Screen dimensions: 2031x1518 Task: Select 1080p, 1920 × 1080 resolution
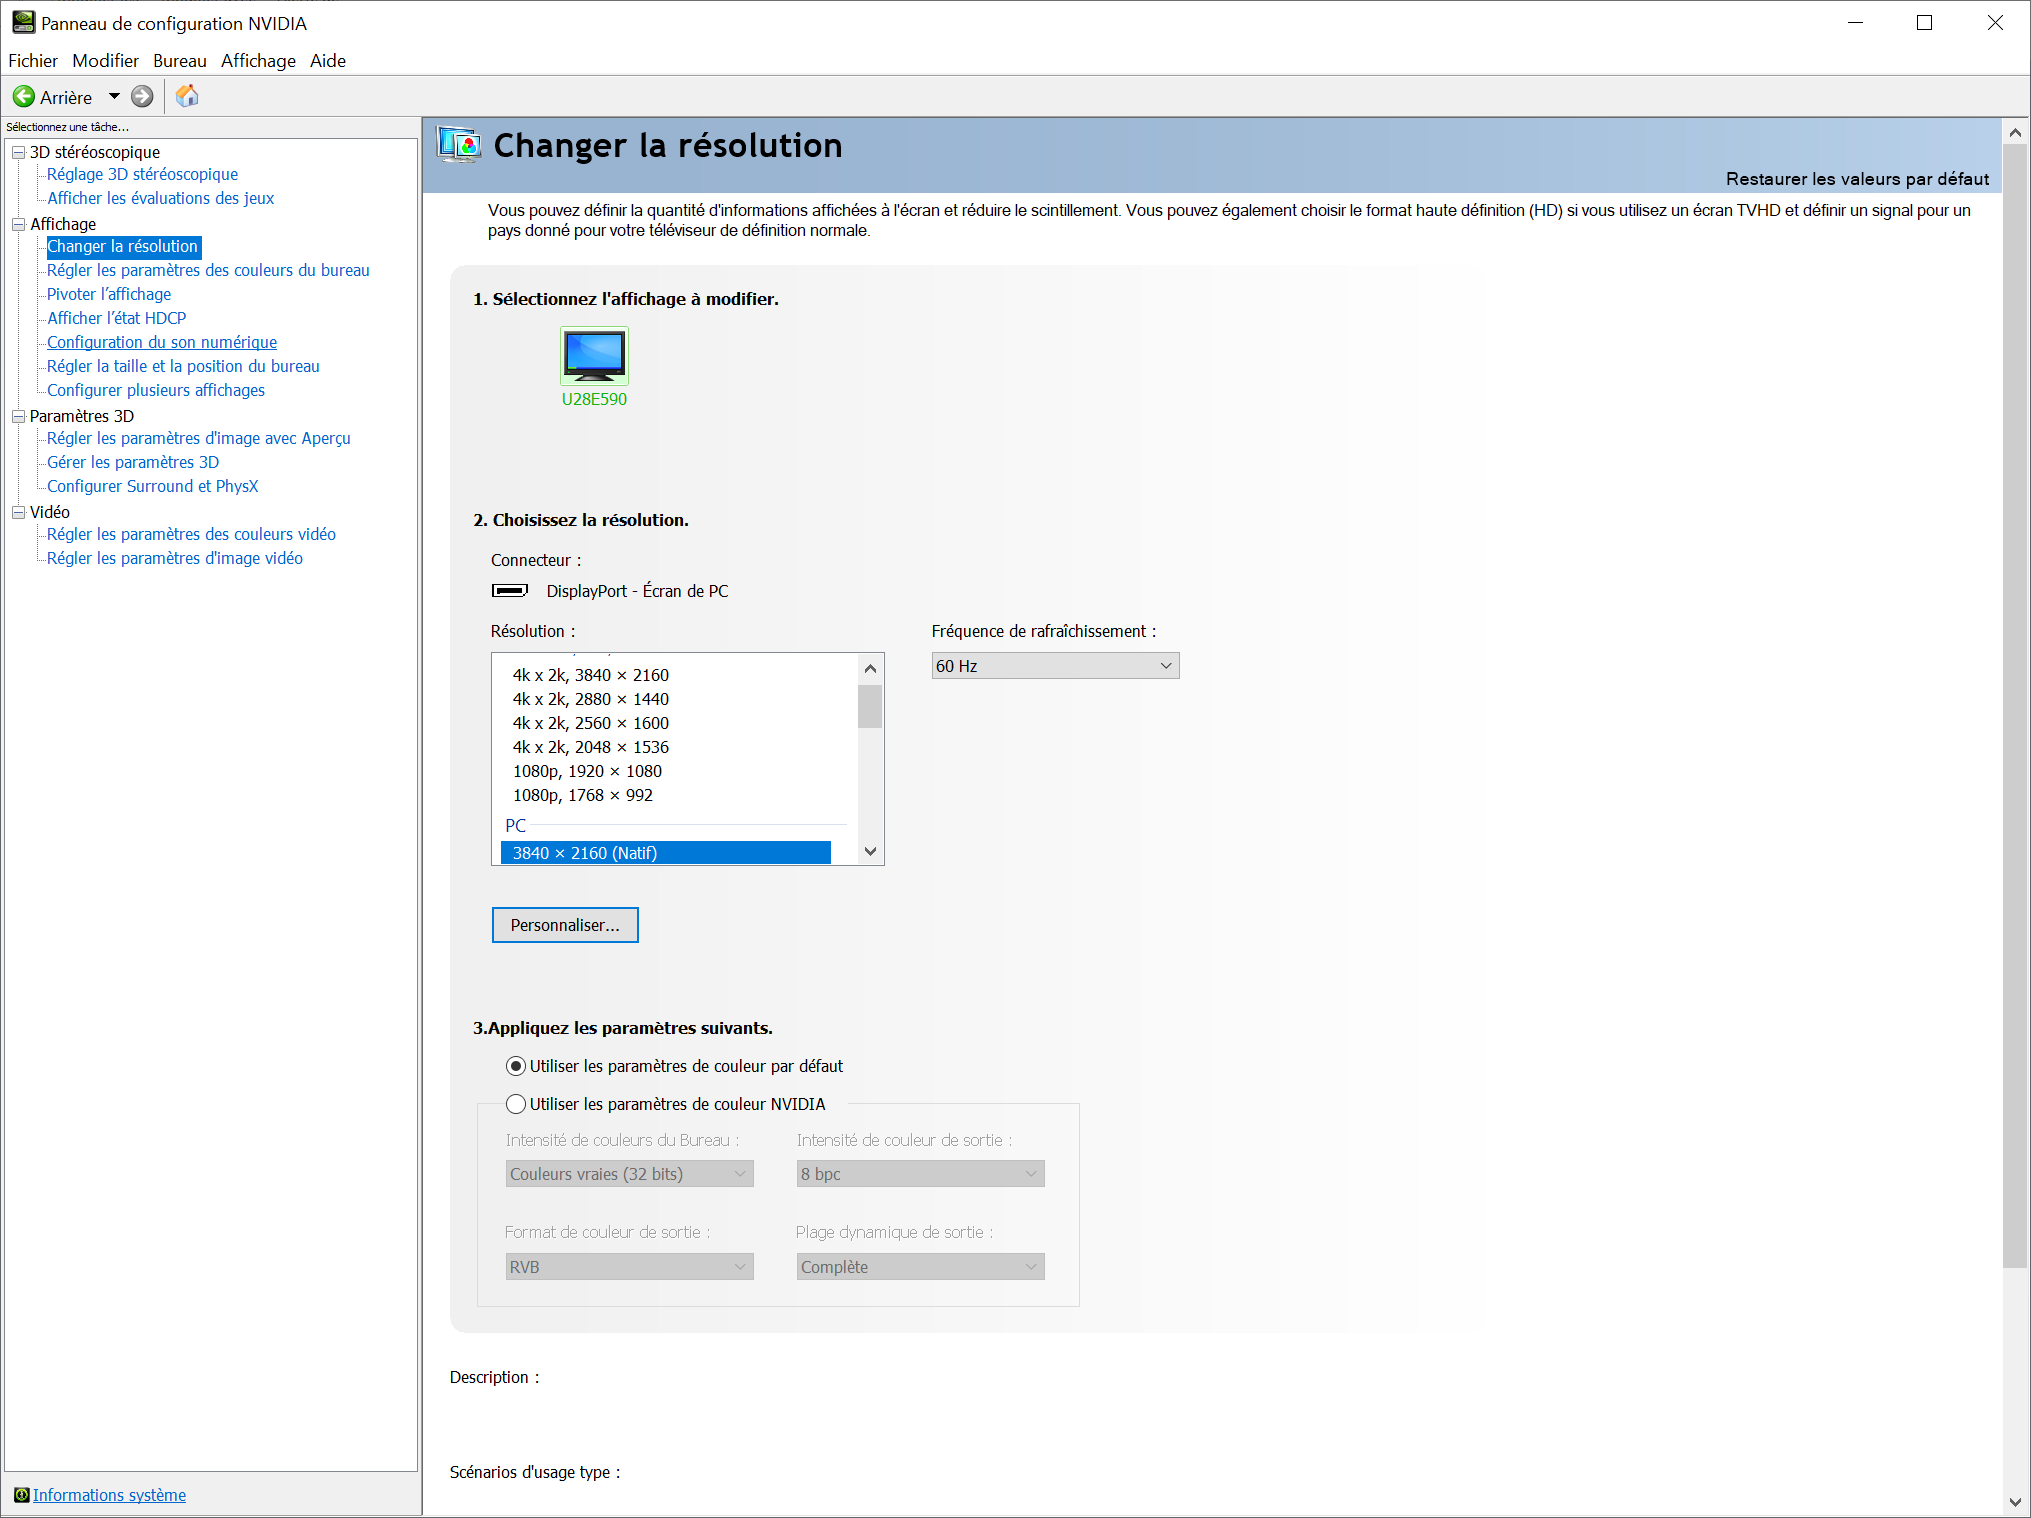point(587,771)
